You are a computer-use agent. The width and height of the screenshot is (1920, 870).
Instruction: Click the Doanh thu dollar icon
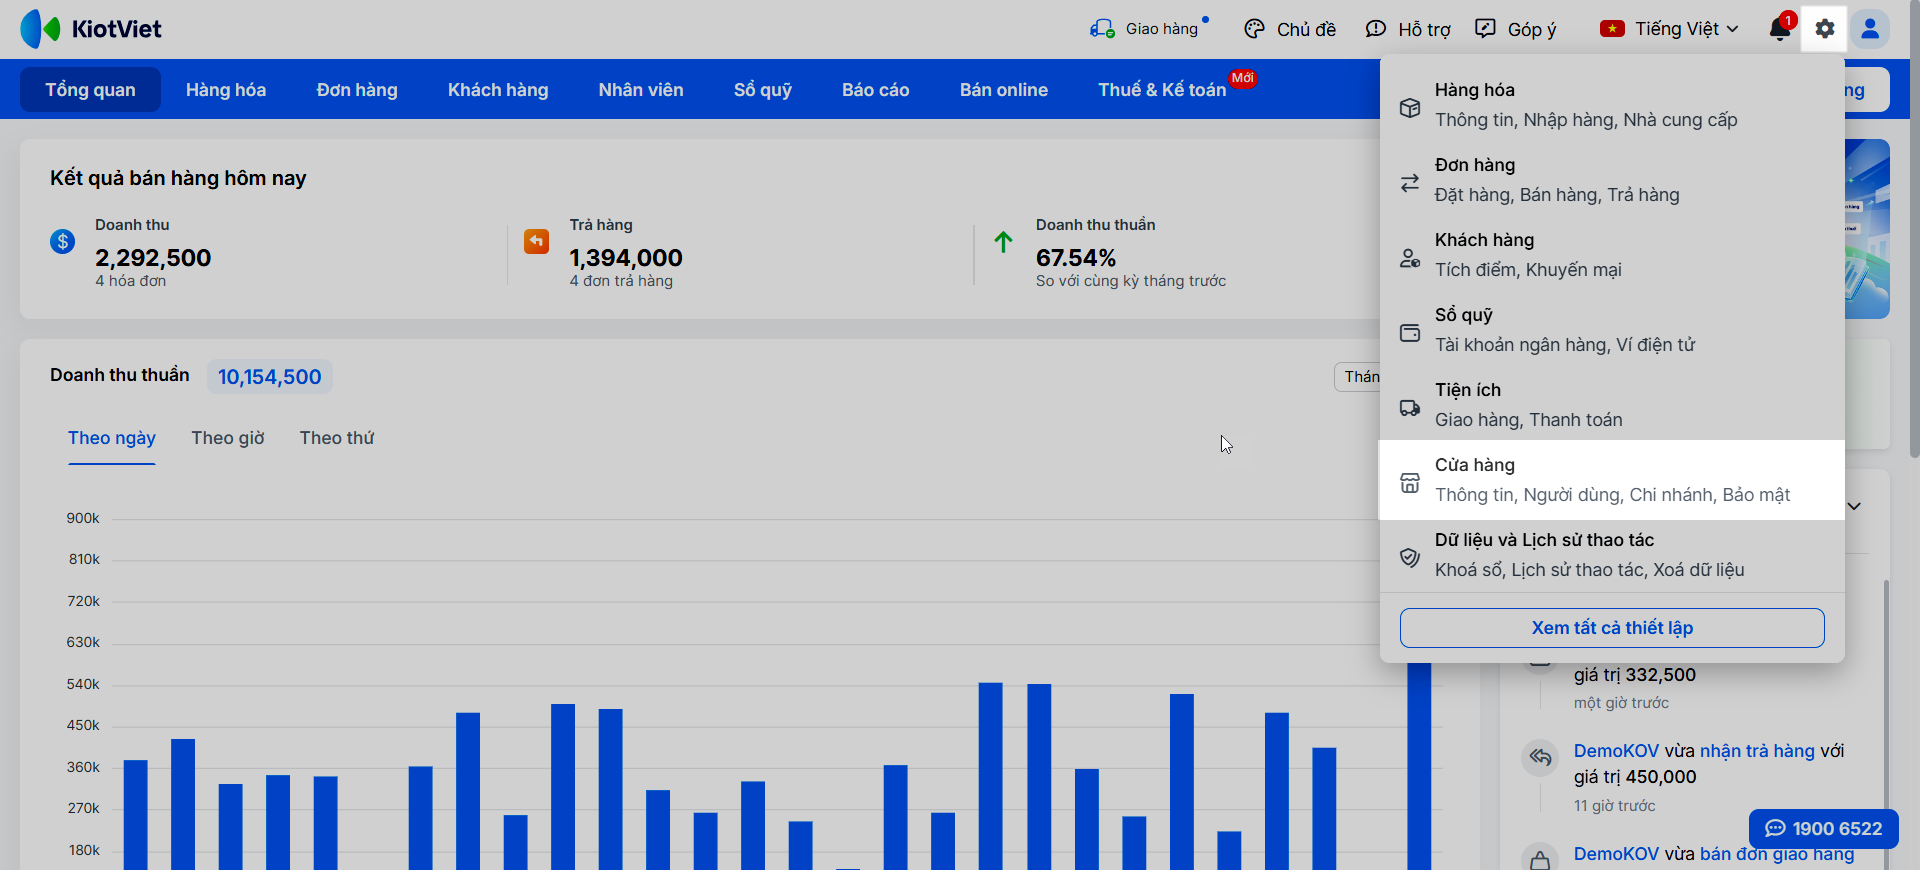coord(62,241)
